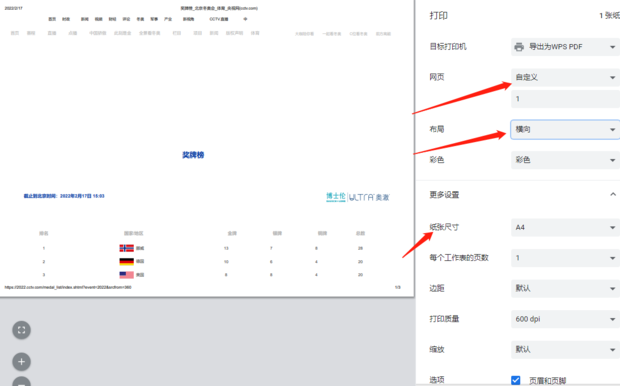Click the 博士伦 ULTRA logo in the preview
The image size is (620, 386).
pyautogui.click(x=357, y=197)
